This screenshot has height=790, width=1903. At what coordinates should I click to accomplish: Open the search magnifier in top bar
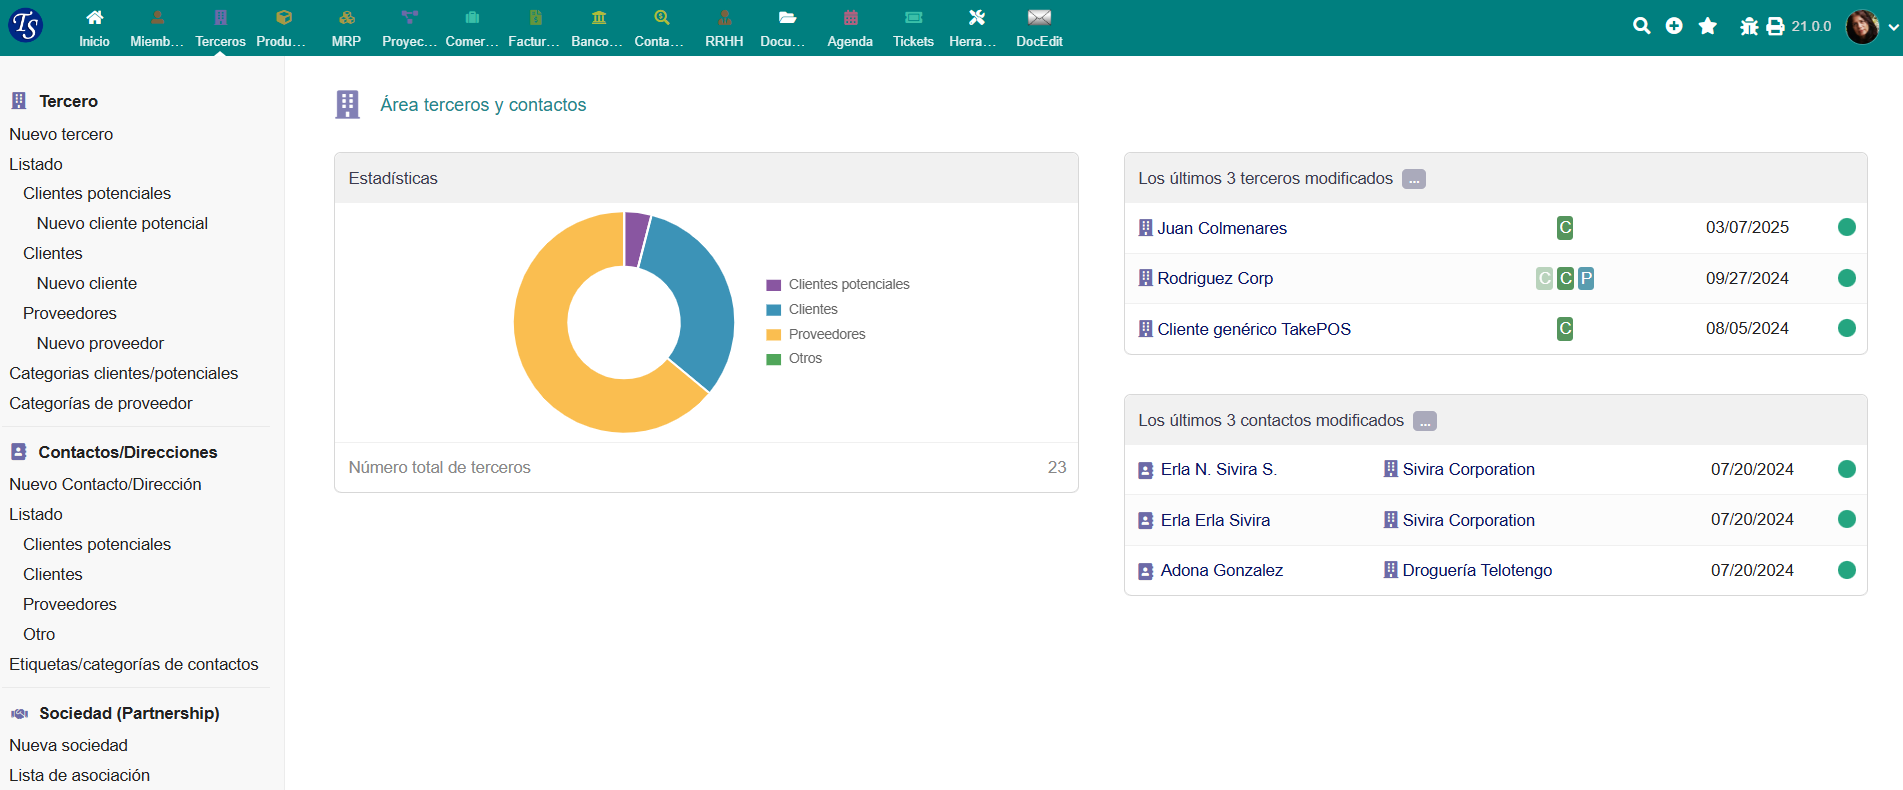pyautogui.click(x=1641, y=26)
